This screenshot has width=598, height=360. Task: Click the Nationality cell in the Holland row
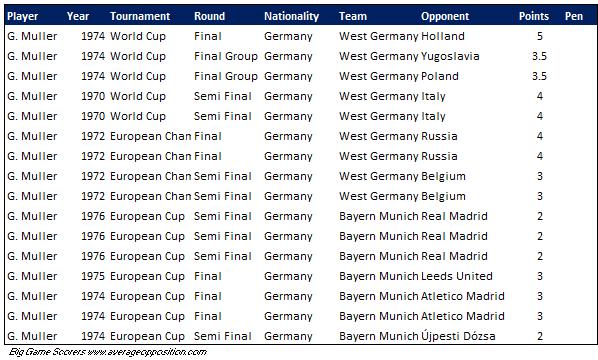click(x=288, y=36)
